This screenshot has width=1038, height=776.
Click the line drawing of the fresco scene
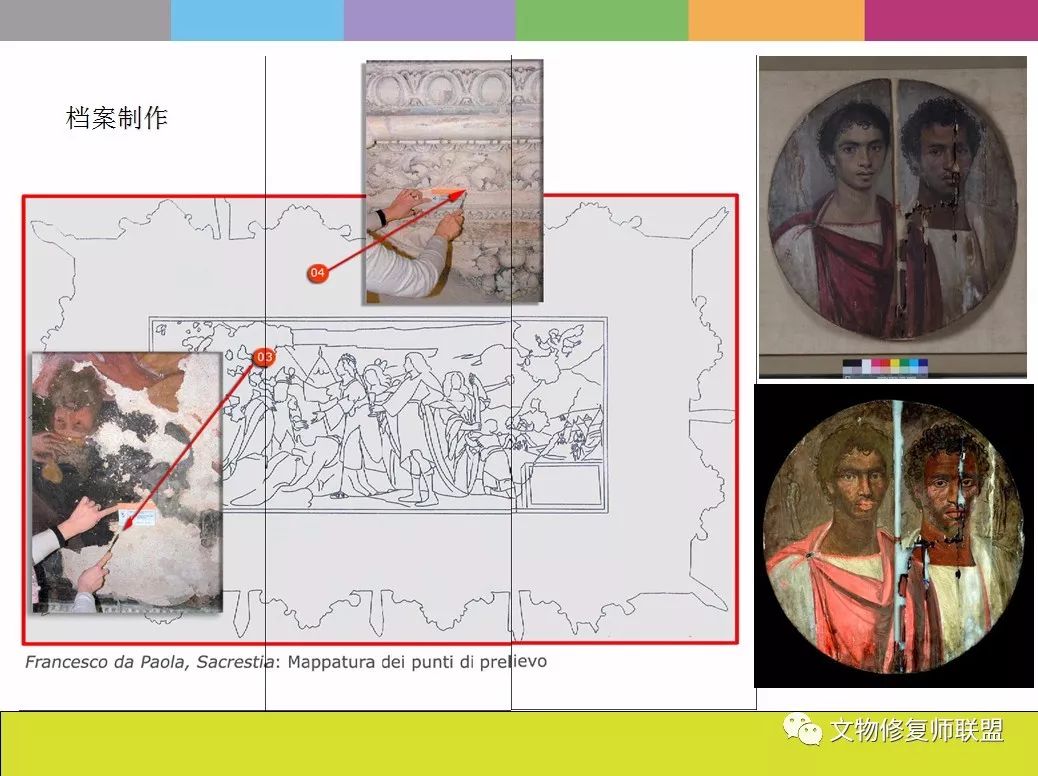tap(378, 415)
